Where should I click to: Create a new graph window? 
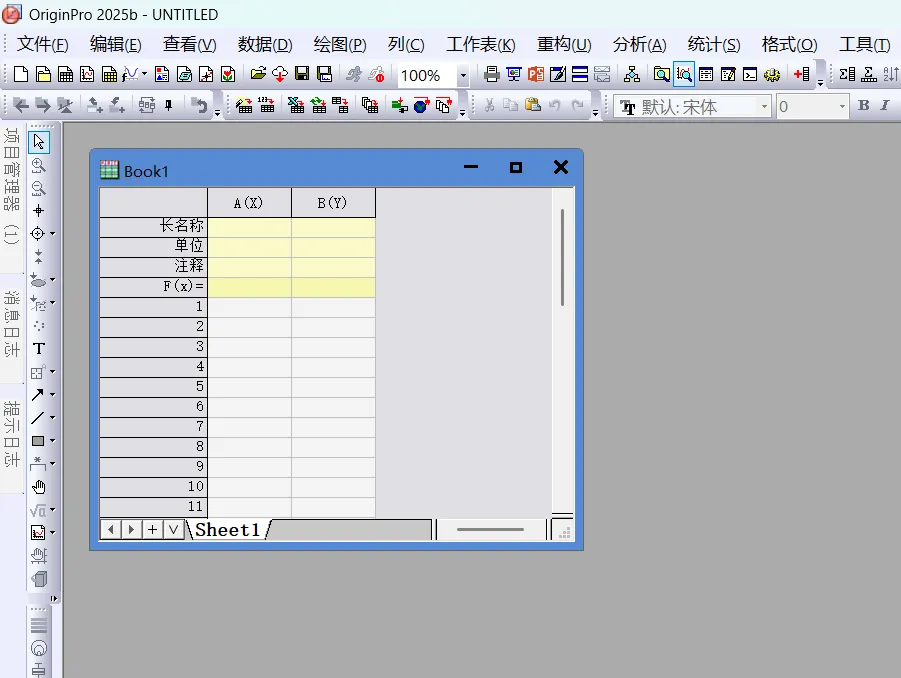click(x=87, y=74)
